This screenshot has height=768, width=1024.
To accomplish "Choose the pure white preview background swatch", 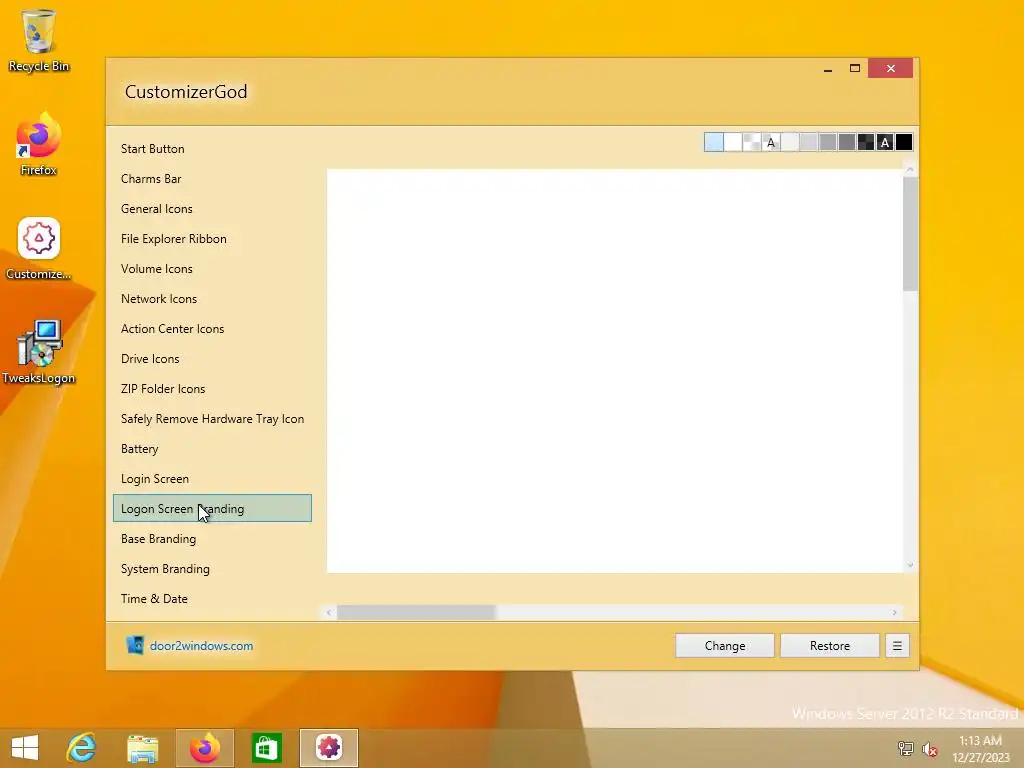I will tap(733, 142).
